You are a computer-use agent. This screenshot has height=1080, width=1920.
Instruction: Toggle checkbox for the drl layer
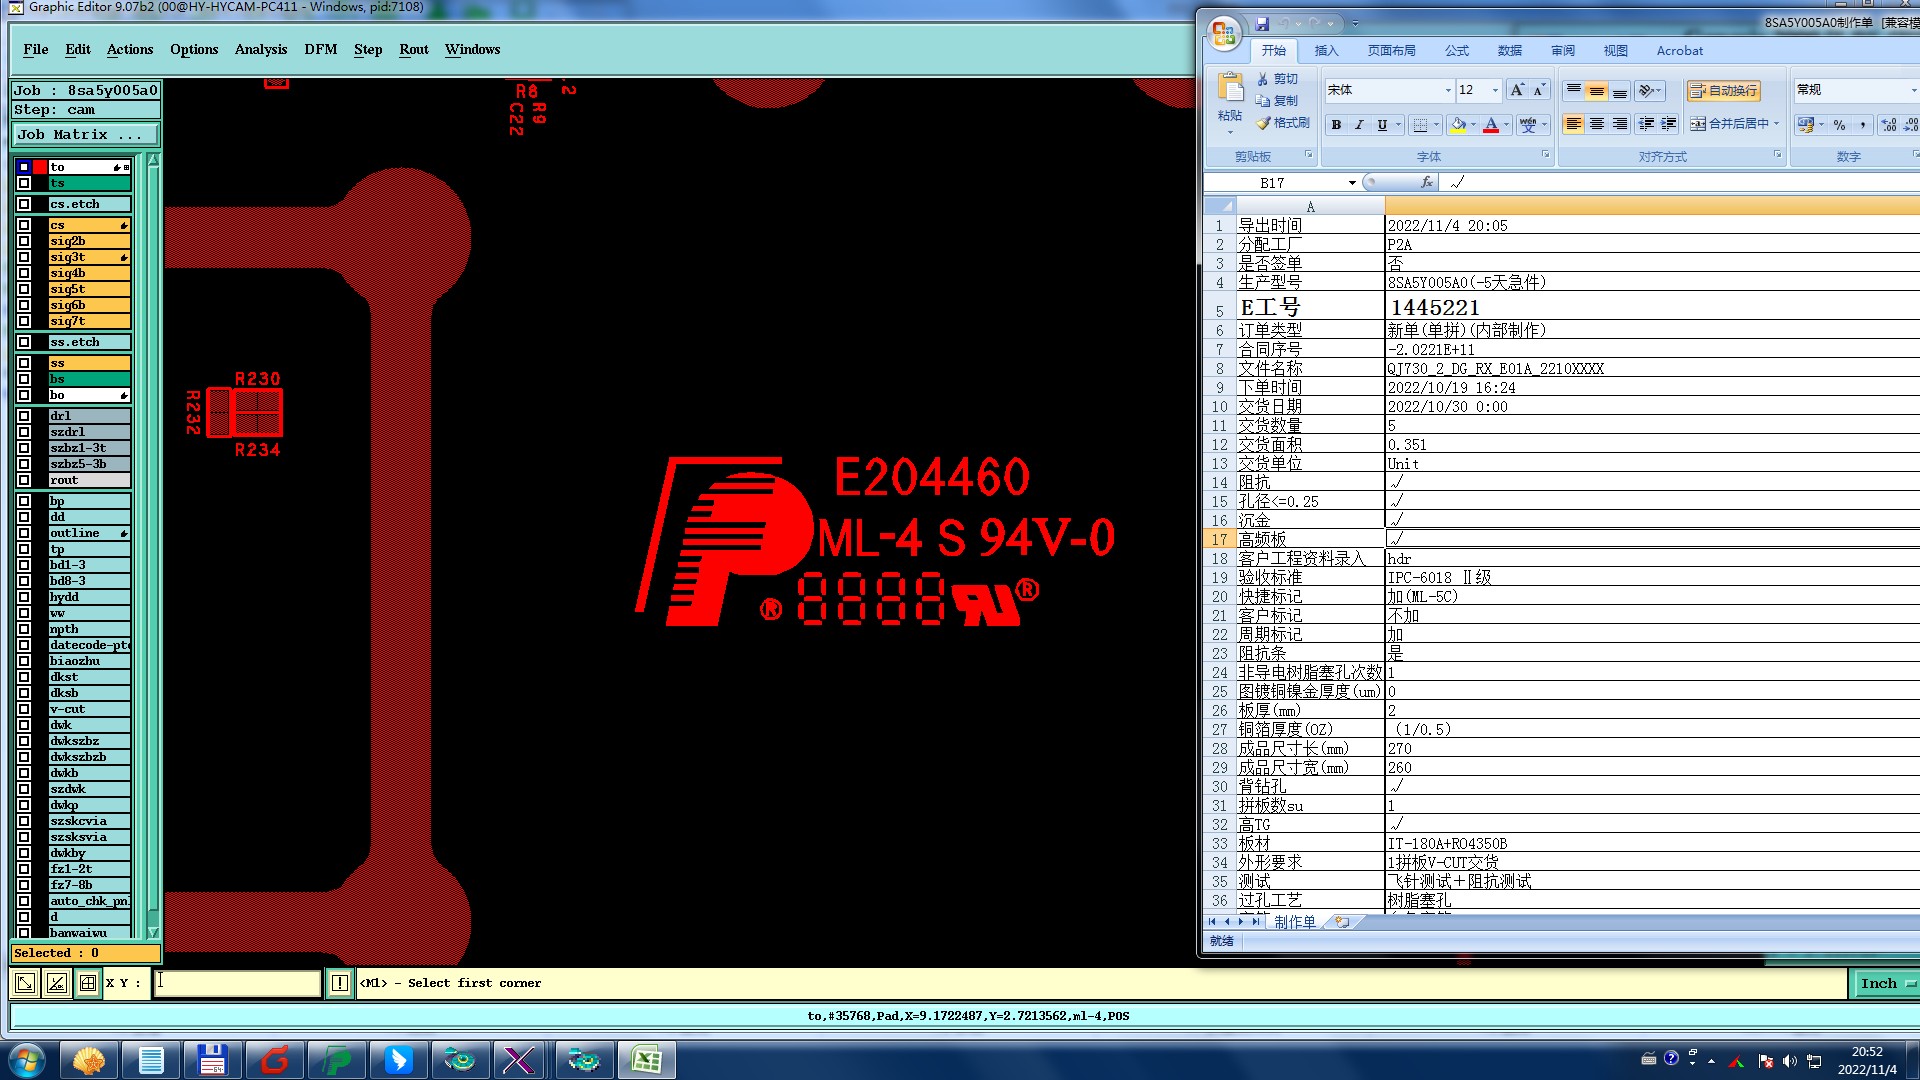tap(24, 416)
